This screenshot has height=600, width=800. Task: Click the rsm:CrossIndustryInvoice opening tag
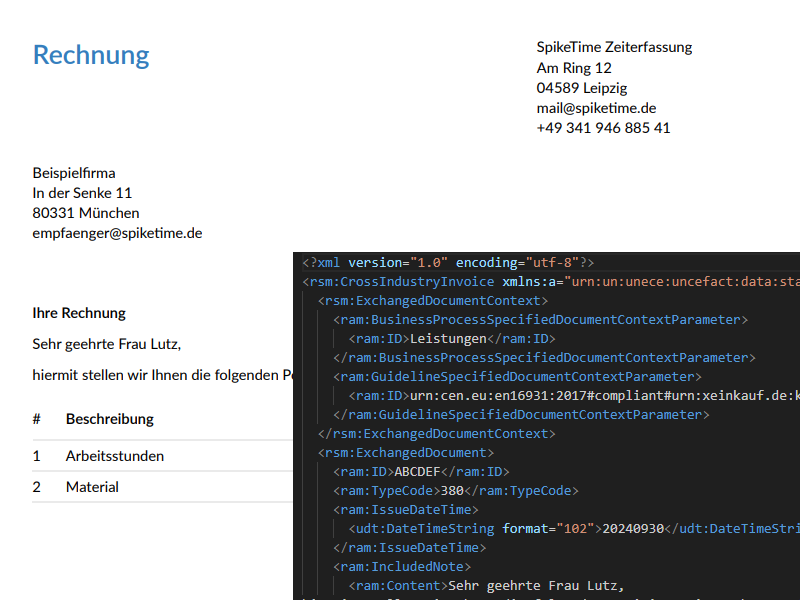[551, 282]
